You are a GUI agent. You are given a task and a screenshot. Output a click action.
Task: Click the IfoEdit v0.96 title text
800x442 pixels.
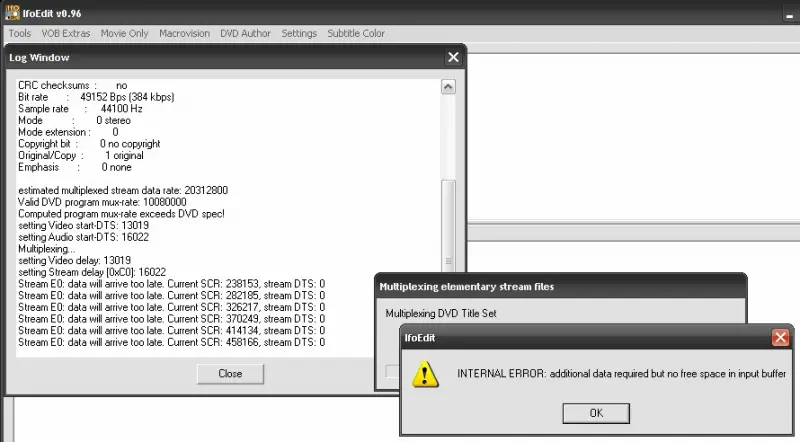tap(52, 13)
